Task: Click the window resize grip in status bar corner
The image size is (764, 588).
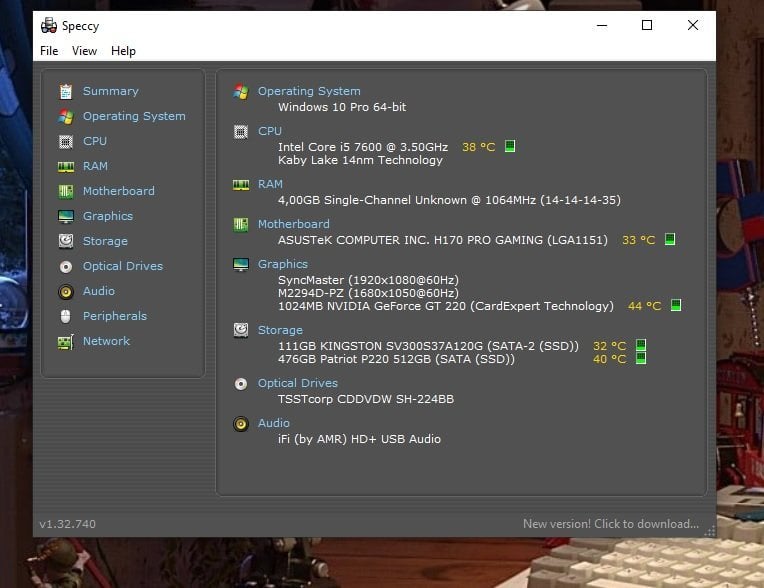Action: [x=710, y=531]
